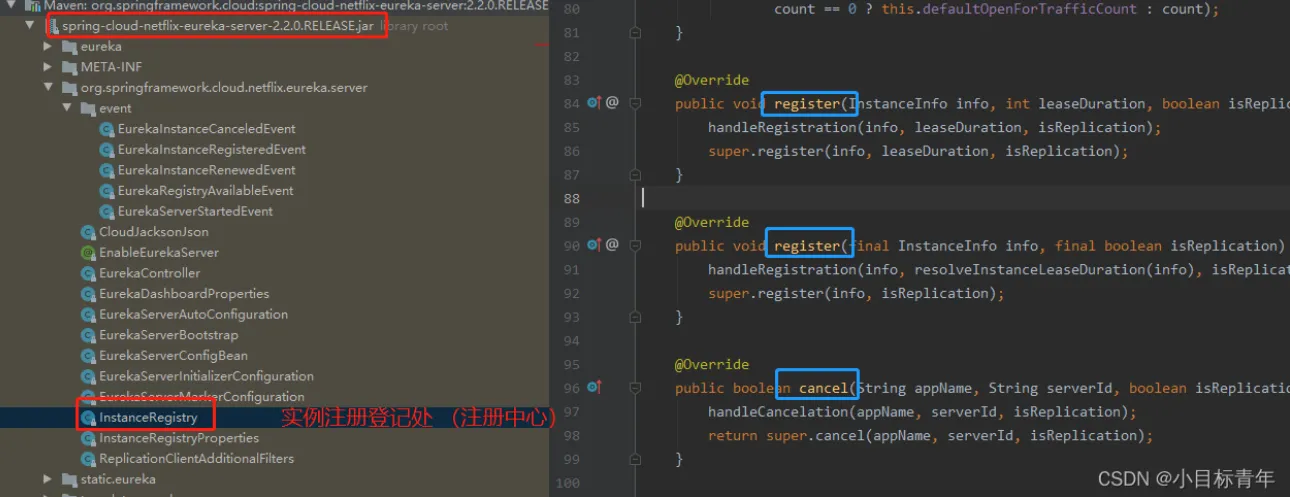Click handleRegistration call on line 85

pos(782,128)
